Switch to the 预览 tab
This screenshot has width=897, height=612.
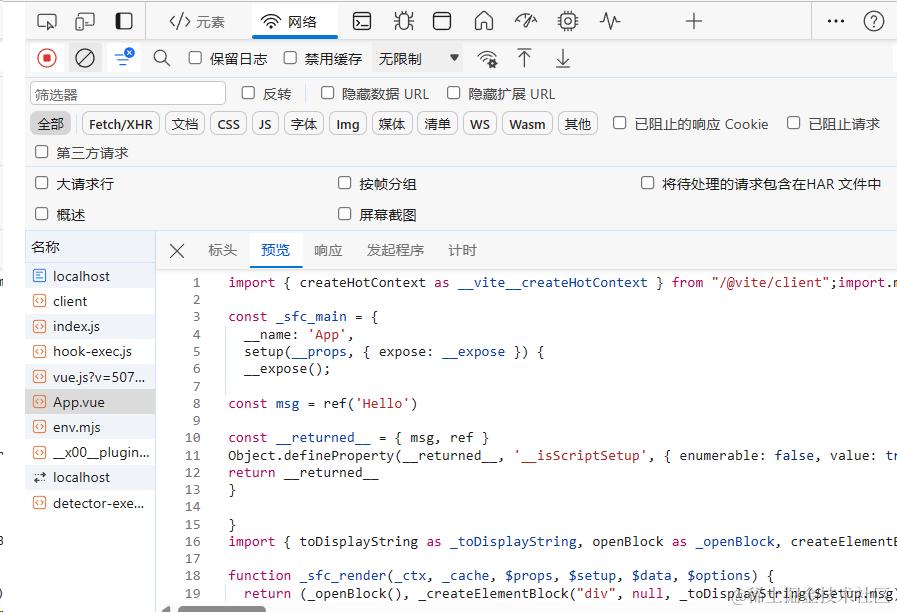coord(276,250)
